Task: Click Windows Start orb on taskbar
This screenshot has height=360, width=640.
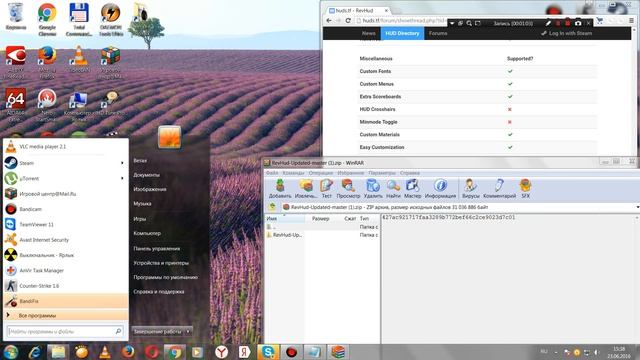Action: [11, 352]
